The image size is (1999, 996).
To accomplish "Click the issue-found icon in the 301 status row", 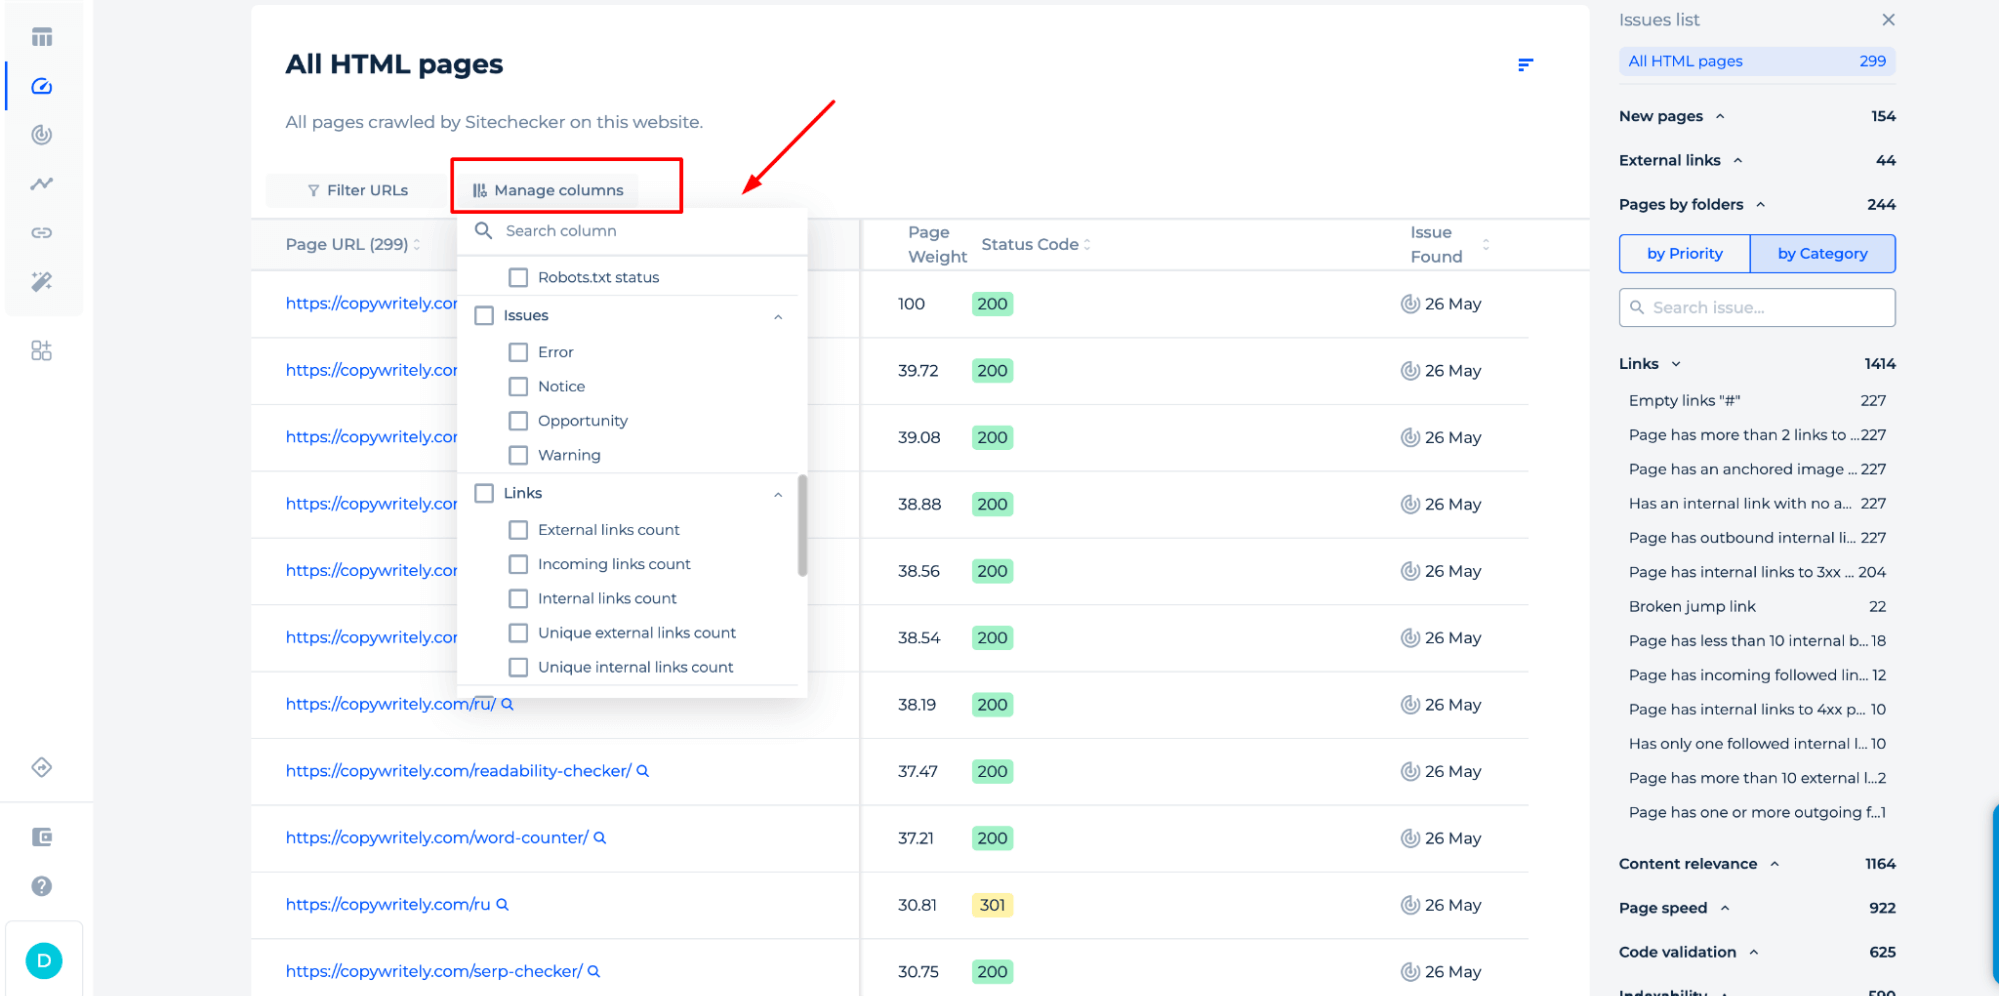I will (x=1410, y=905).
